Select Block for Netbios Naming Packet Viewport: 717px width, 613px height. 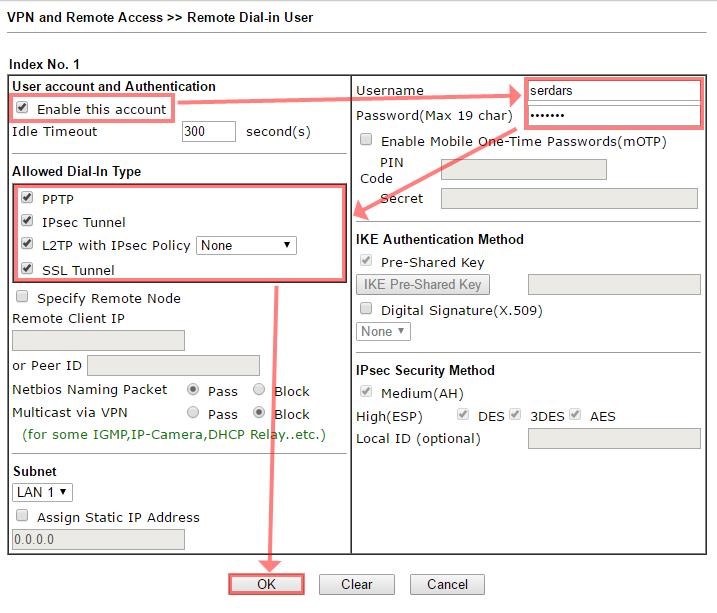tap(259, 390)
